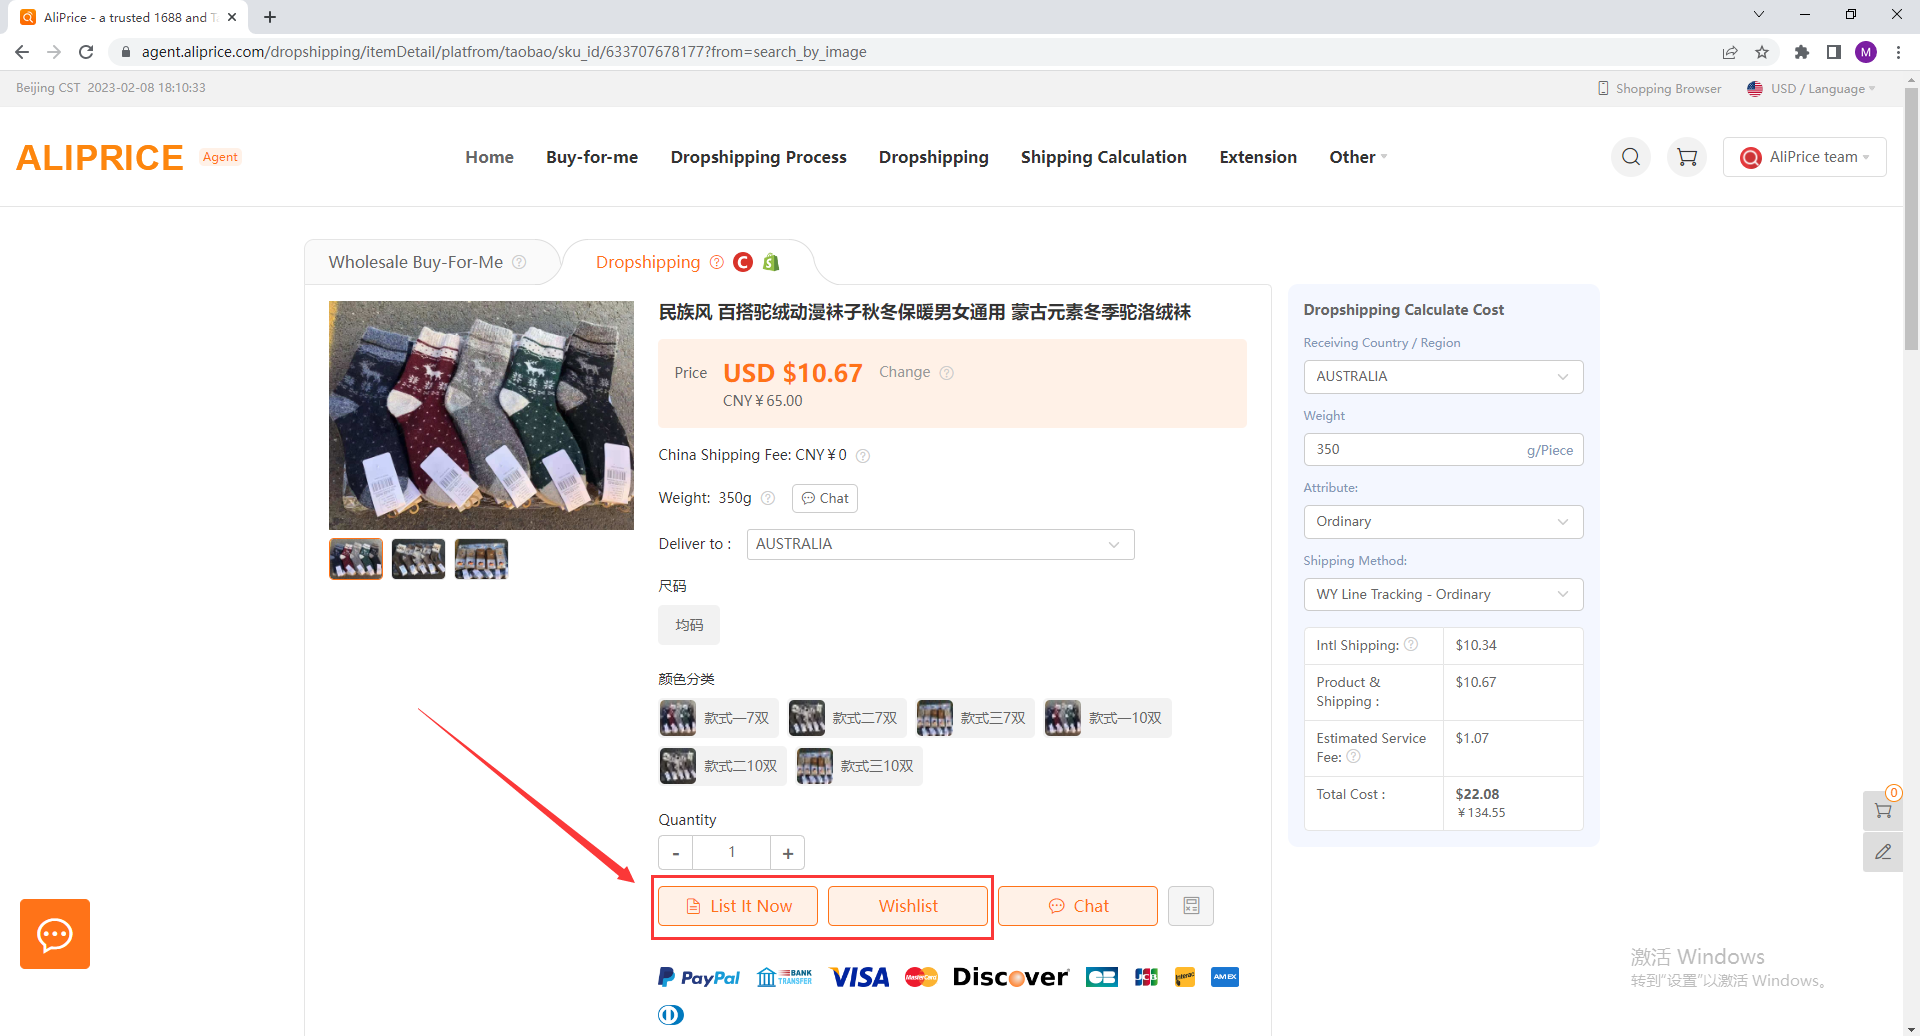Image resolution: width=1920 pixels, height=1036 pixels.
Task: Open the shopping cart in header
Action: point(1687,157)
